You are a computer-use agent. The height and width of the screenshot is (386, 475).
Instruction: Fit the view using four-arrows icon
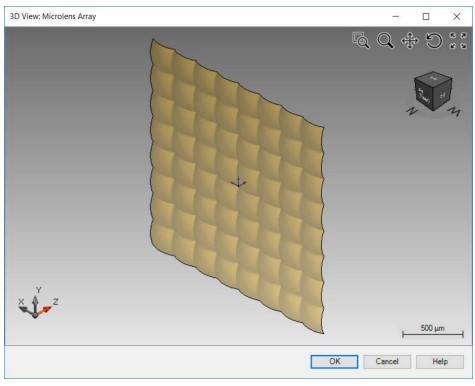pyautogui.click(x=458, y=41)
